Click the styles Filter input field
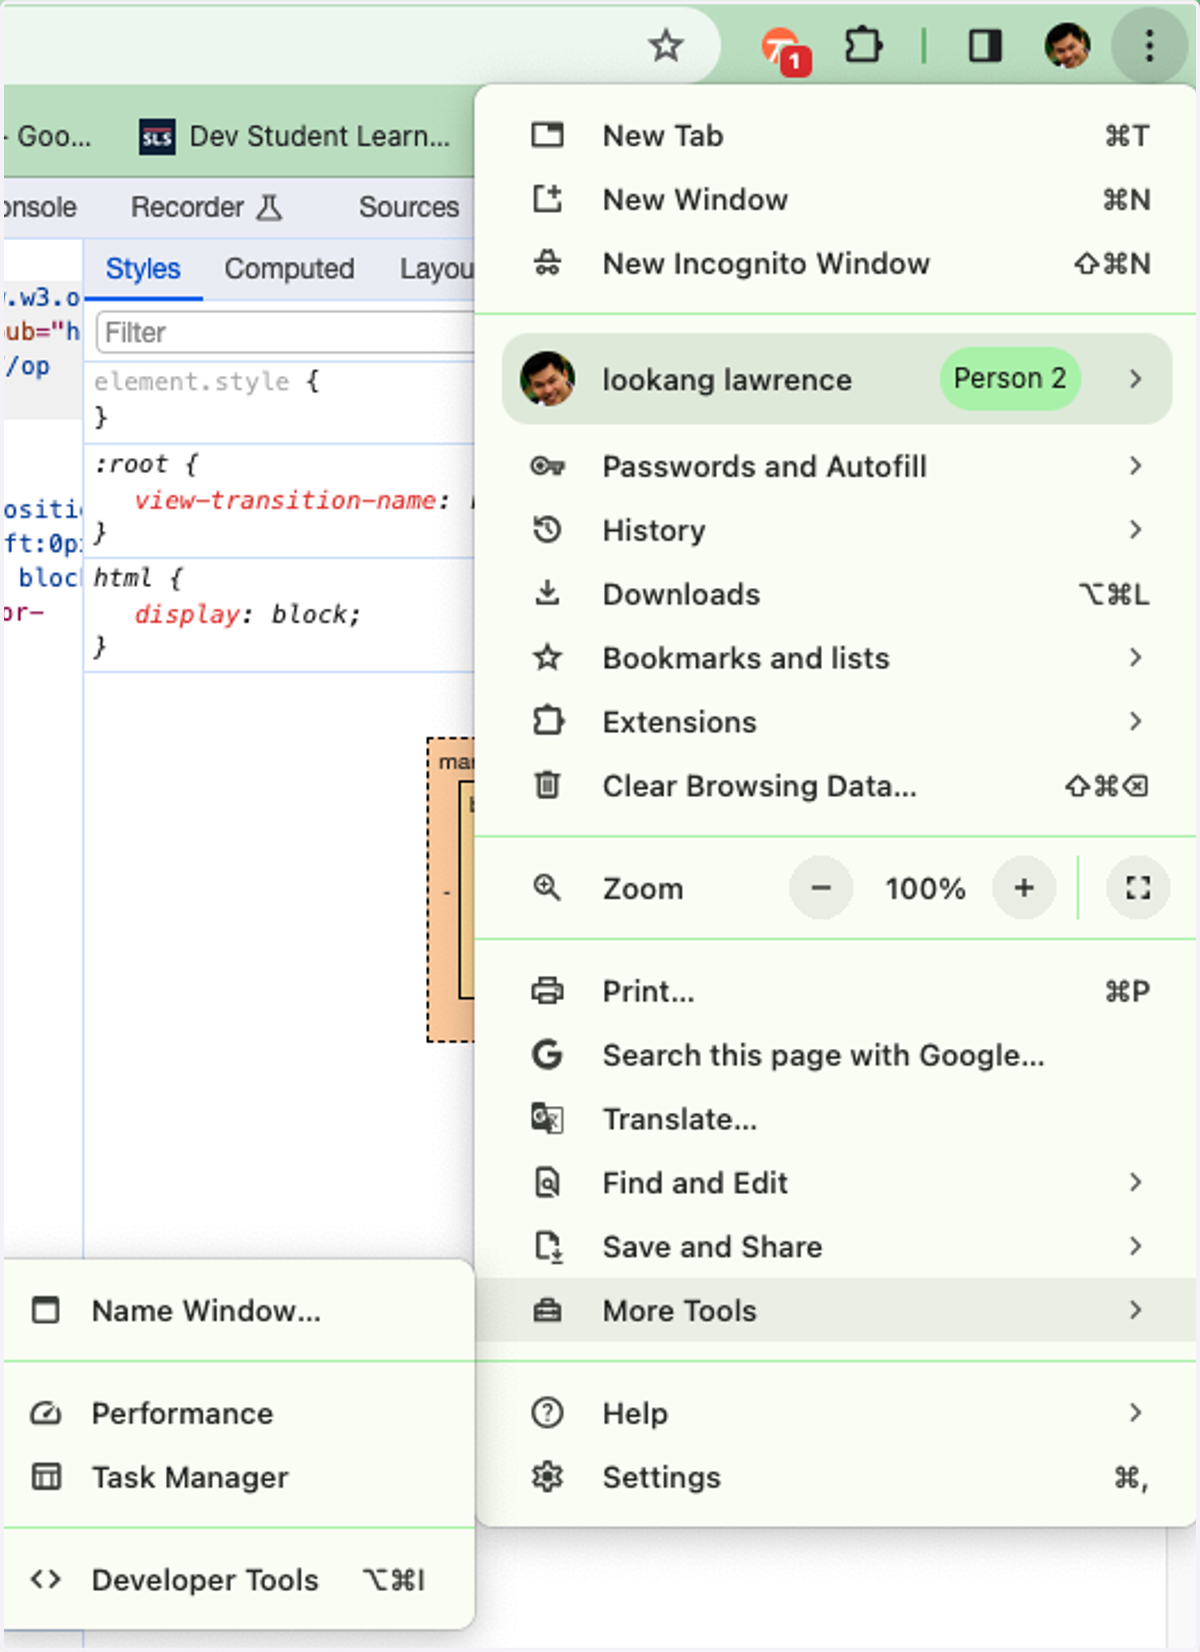 pos(286,332)
